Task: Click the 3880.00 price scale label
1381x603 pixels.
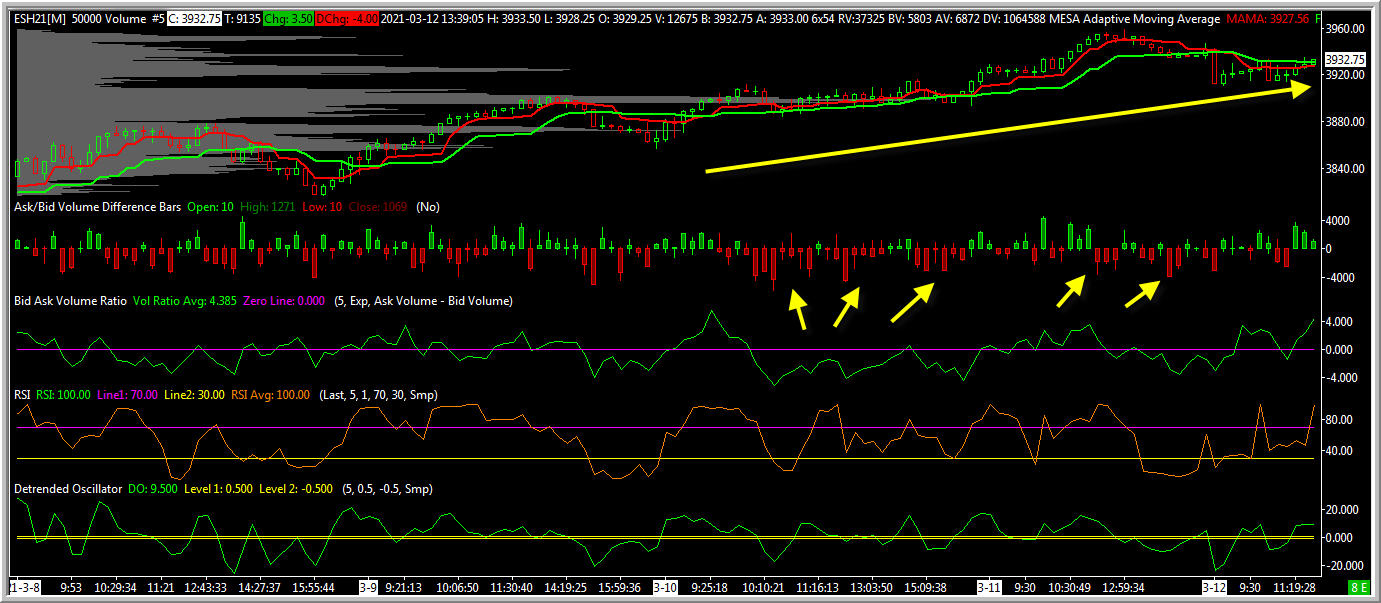Action: coord(1345,122)
